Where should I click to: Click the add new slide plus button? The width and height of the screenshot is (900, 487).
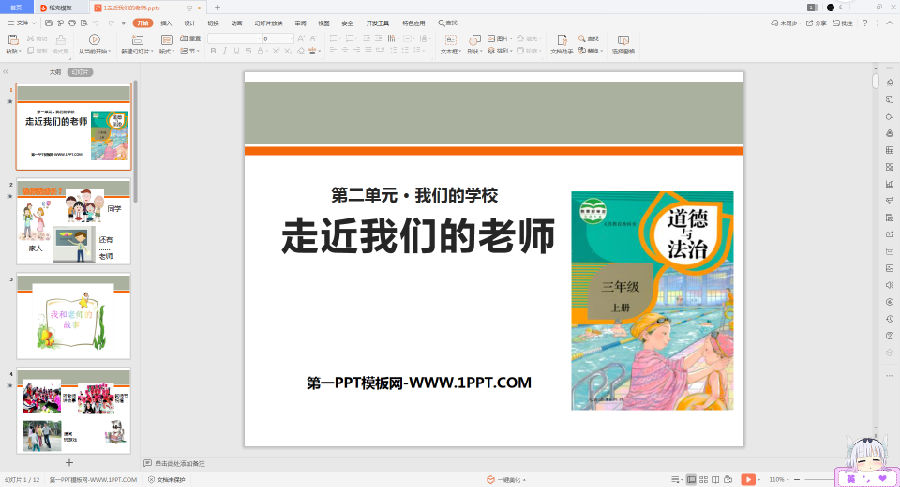pyautogui.click(x=69, y=462)
